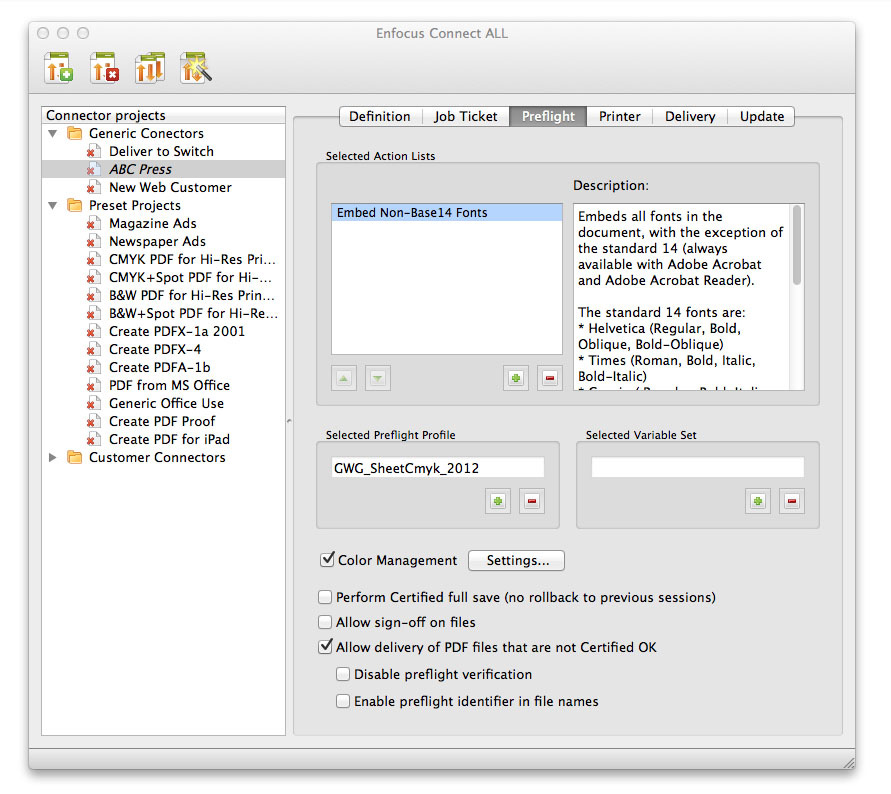Switch to the Job Ticket tab
The height and width of the screenshot is (794, 891).
pos(465,116)
